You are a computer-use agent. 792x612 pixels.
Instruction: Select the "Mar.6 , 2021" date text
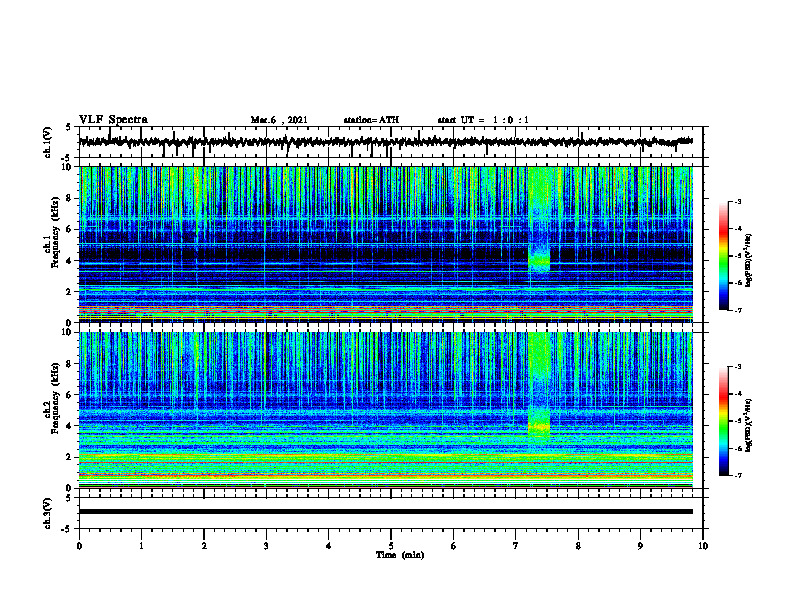(279, 120)
